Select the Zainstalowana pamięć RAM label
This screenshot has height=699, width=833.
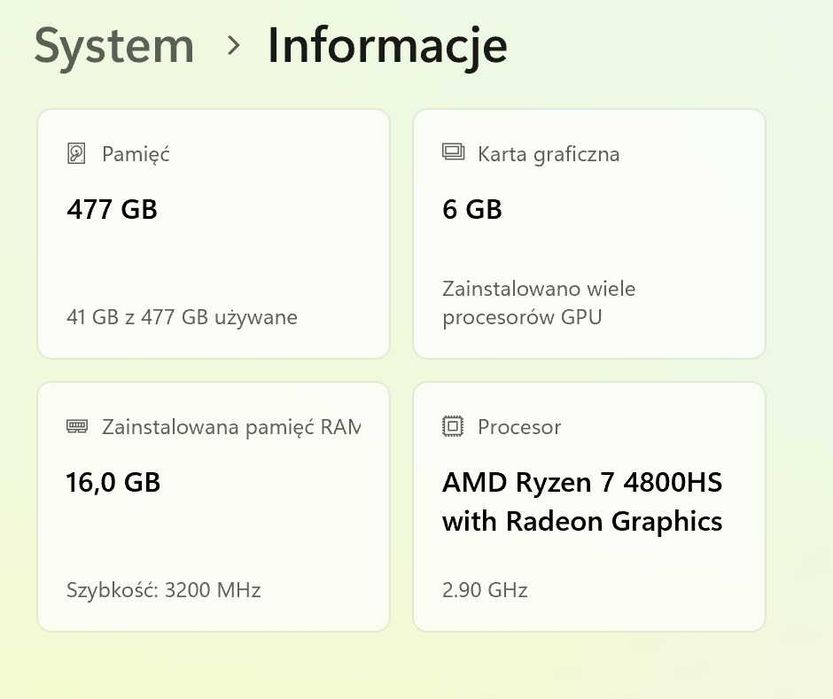(230, 427)
